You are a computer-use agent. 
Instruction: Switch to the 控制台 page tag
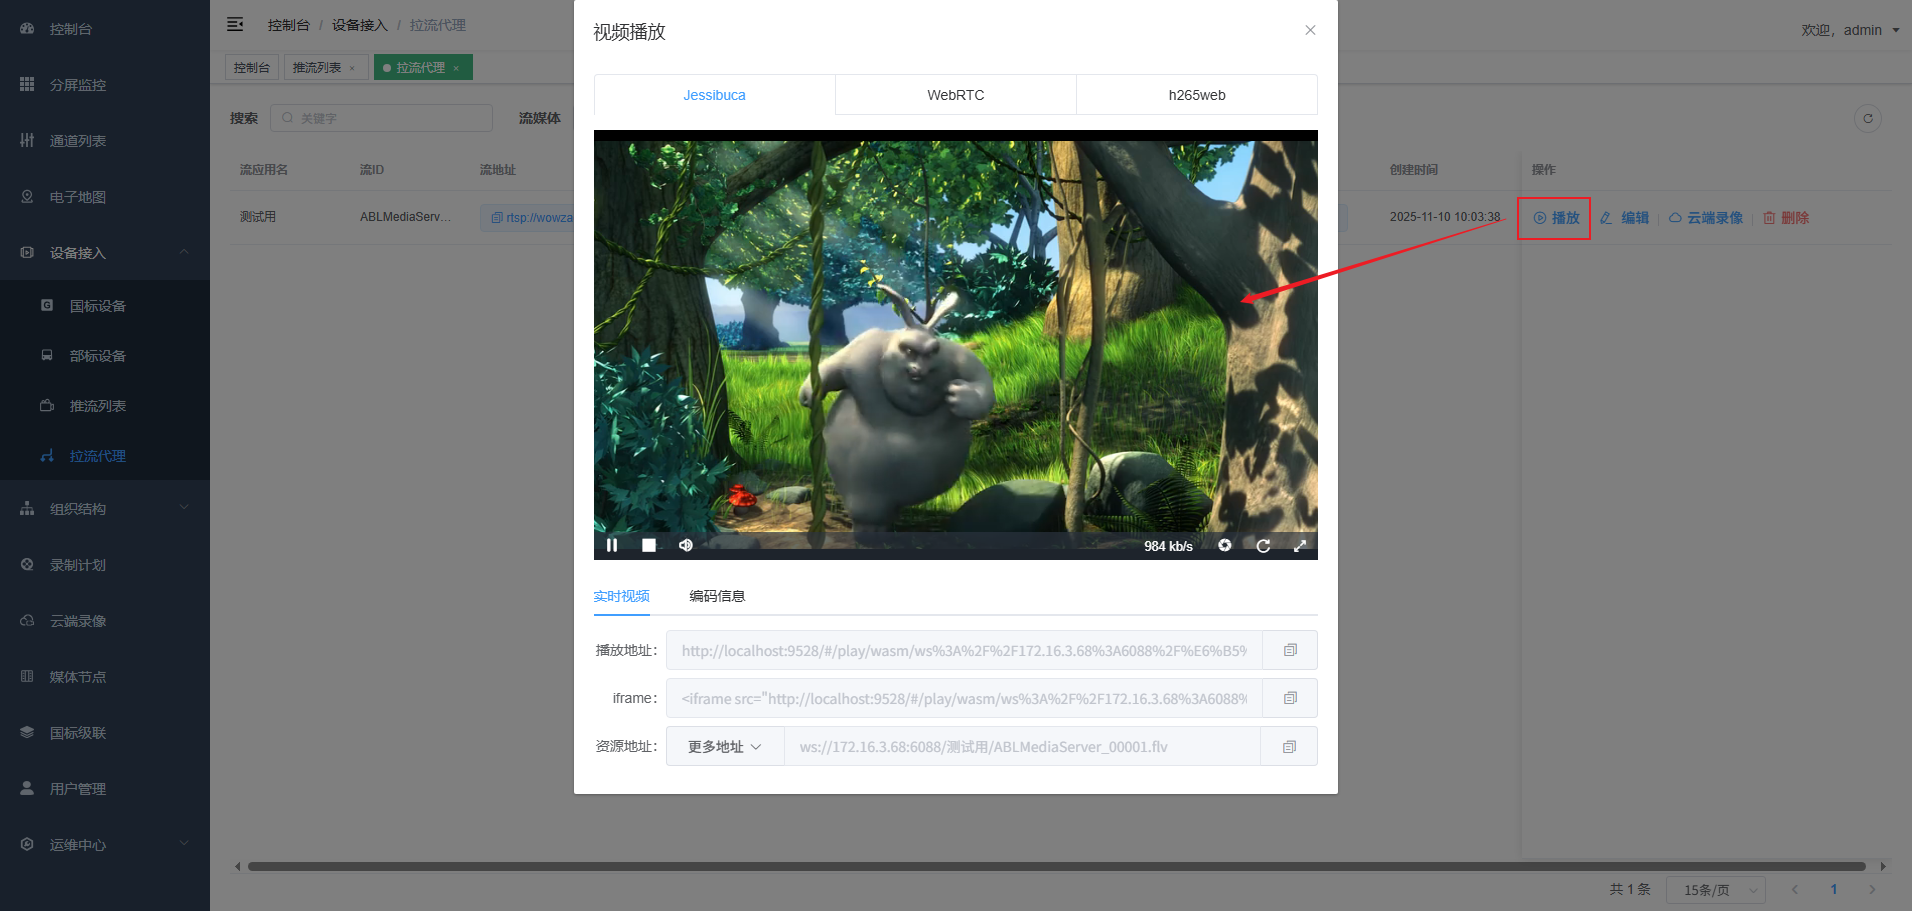252,67
